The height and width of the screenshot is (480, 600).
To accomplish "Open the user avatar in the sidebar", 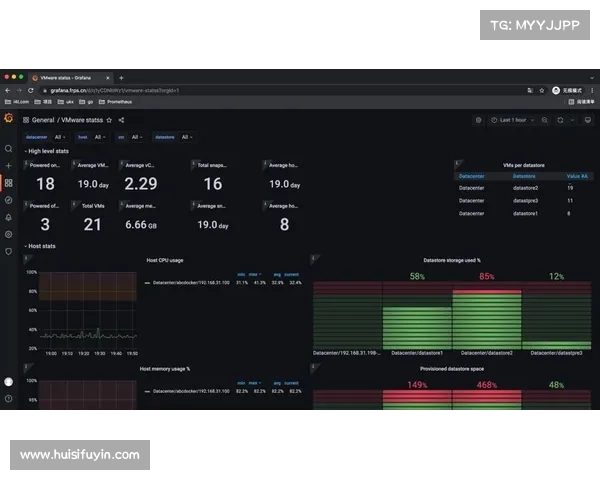I will tap(8, 382).
